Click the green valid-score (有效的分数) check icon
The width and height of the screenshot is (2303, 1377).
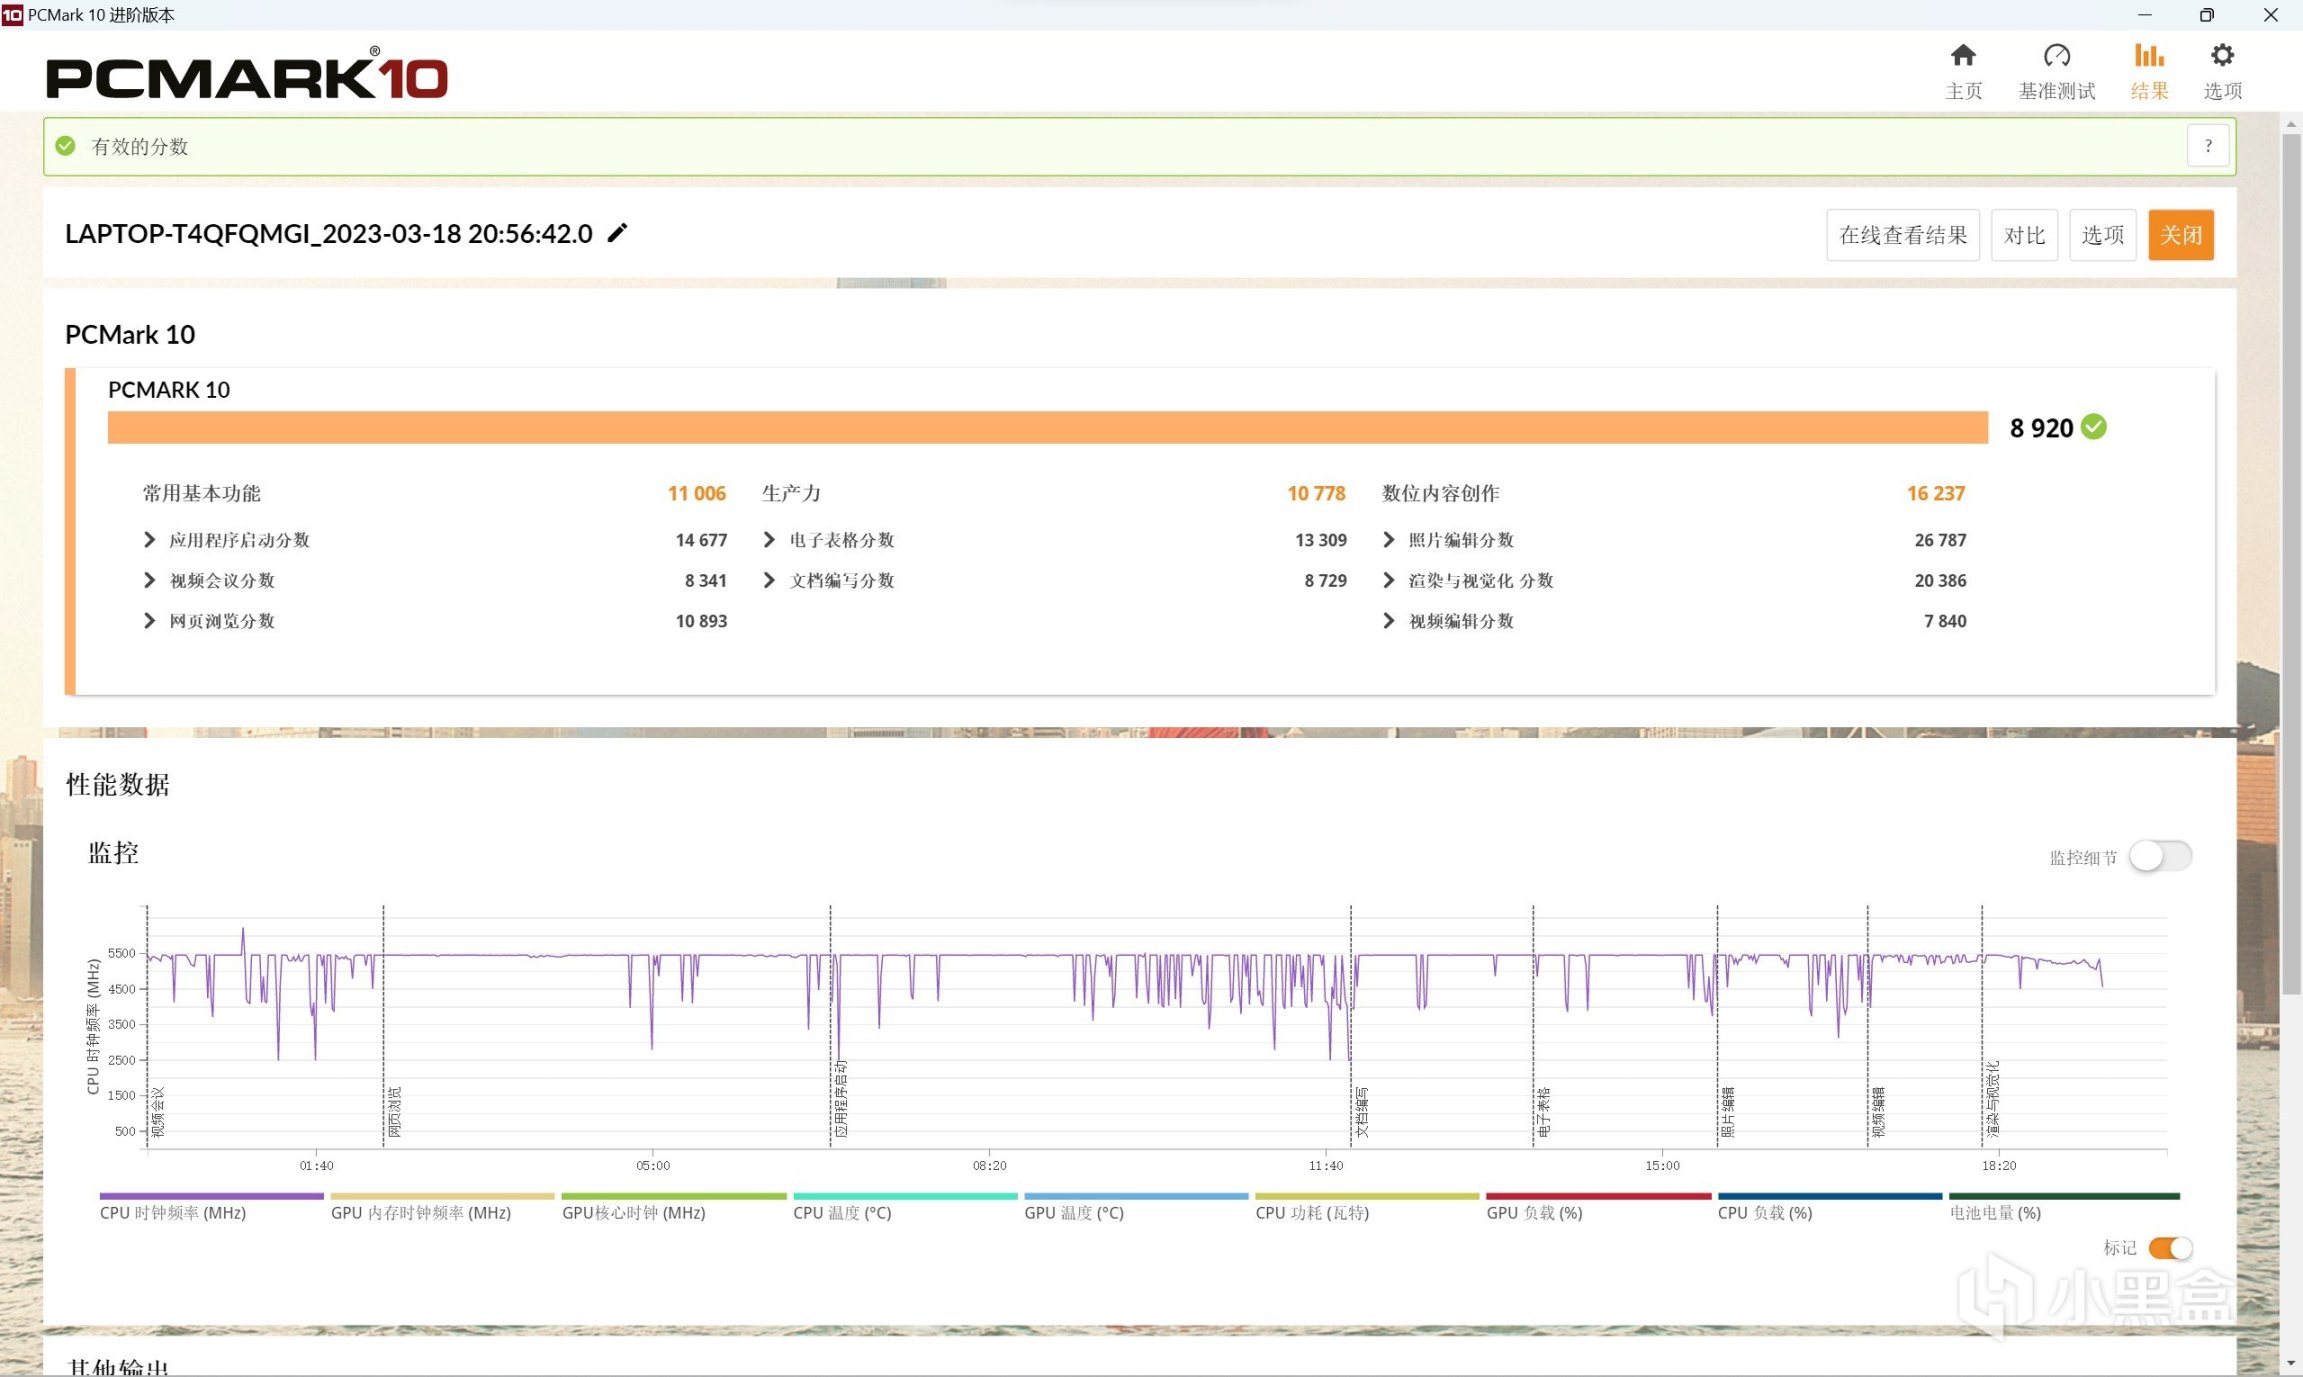coord(66,146)
